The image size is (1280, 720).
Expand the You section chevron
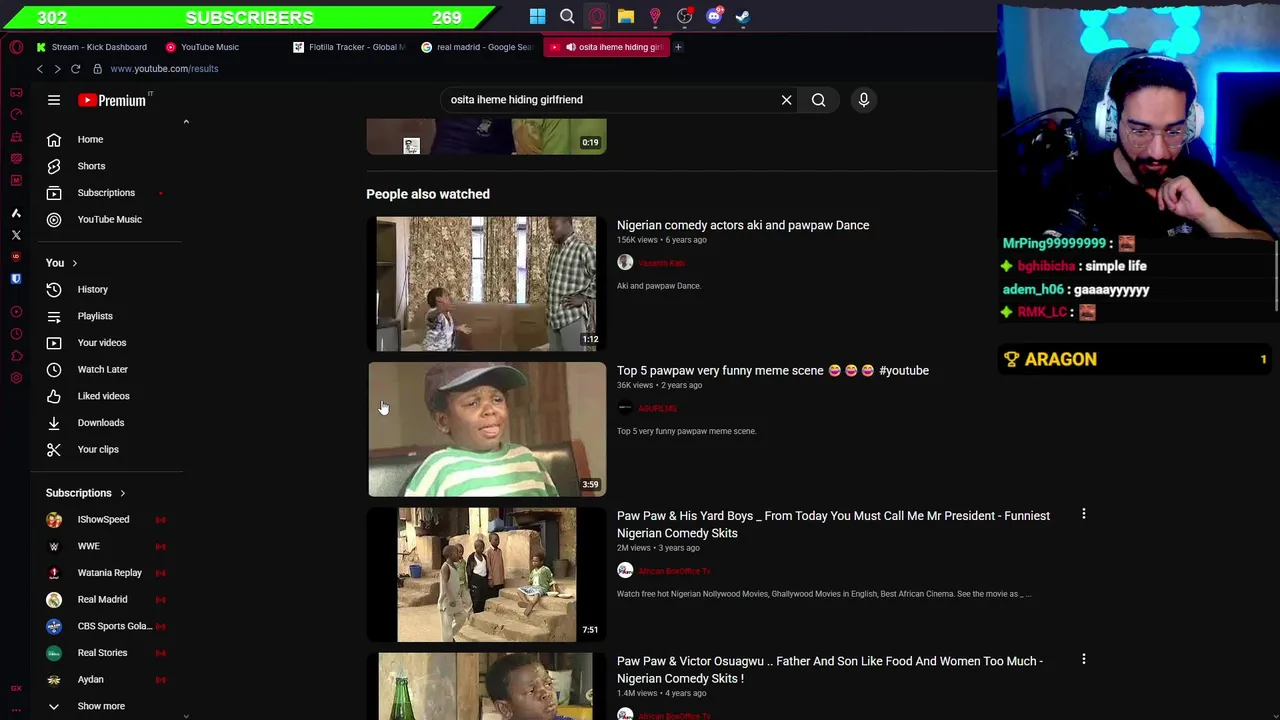tap(74, 263)
